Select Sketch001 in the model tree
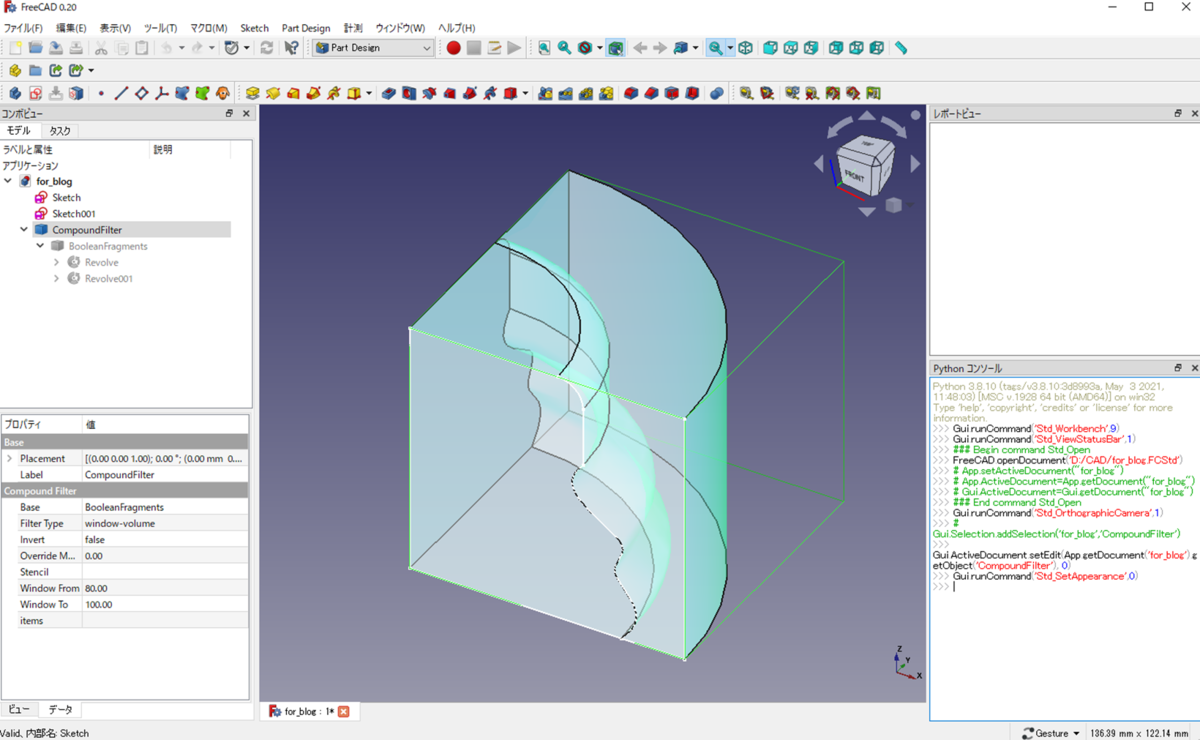The width and height of the screenshot is (1200, 740). tap(74, 214)
